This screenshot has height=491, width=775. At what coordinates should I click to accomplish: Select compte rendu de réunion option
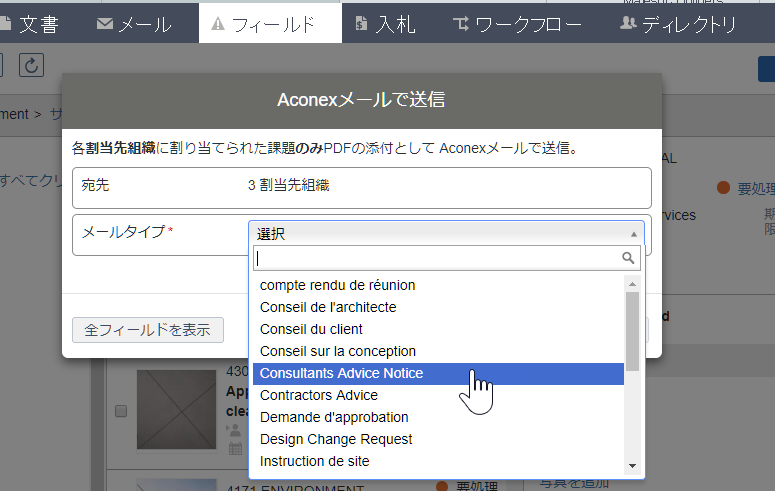438,285
